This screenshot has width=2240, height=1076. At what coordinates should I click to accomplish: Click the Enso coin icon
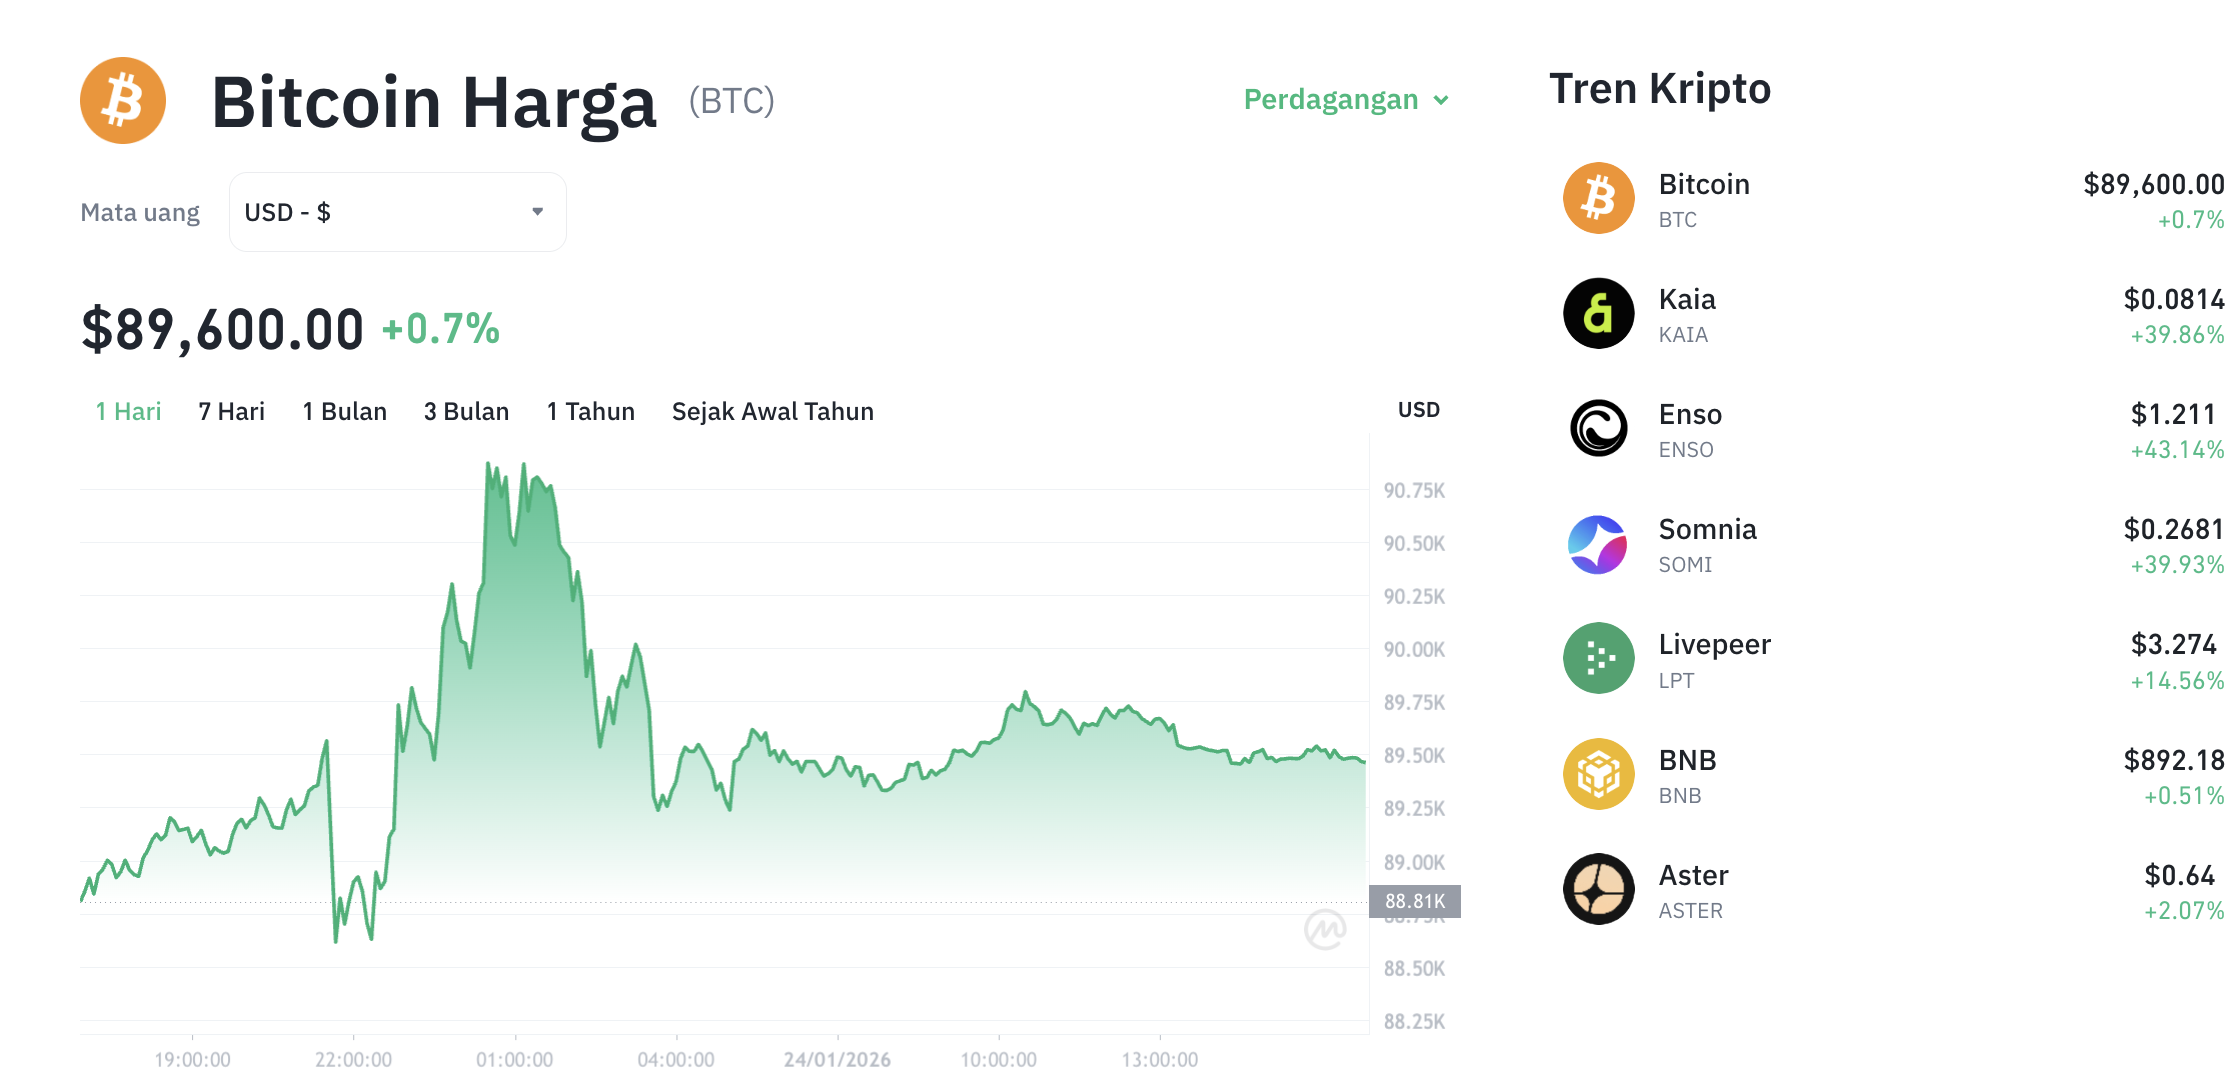pos(1597,428)
